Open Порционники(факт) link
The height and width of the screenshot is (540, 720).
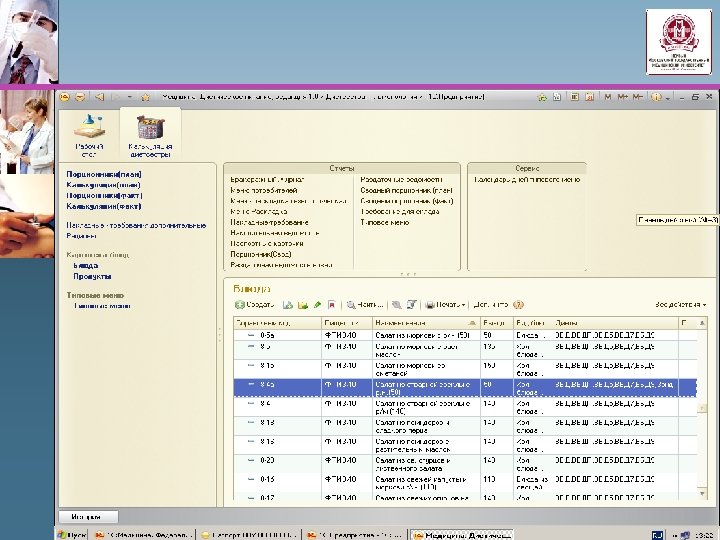[104, 195]
